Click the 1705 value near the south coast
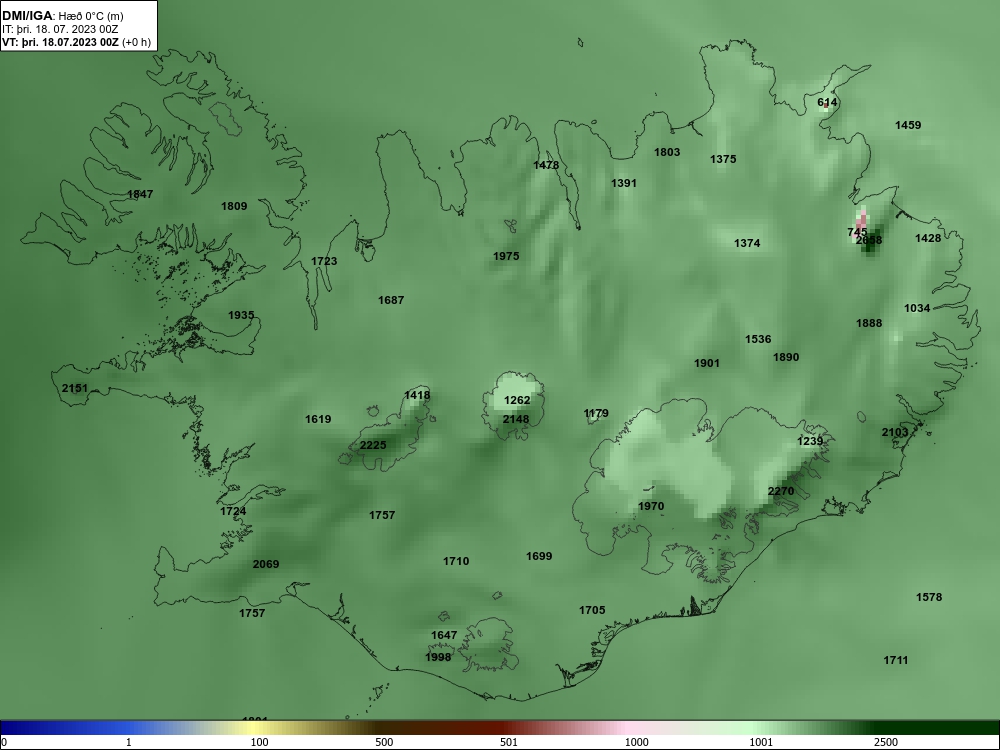Screen dimensions: 1000x750 592,611
